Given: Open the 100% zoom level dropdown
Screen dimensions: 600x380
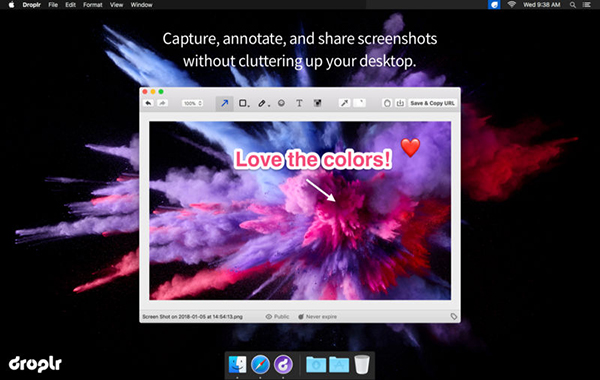Looking at the screenshot, I should coord(192,103).
